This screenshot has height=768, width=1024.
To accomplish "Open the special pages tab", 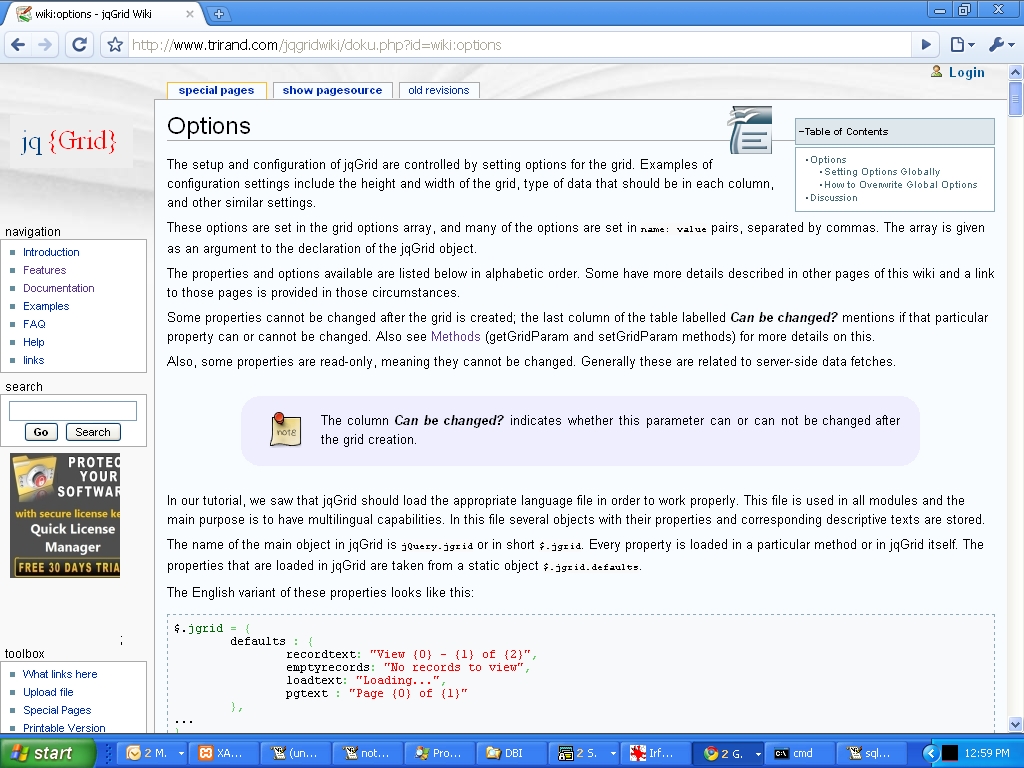I will 216,90.
